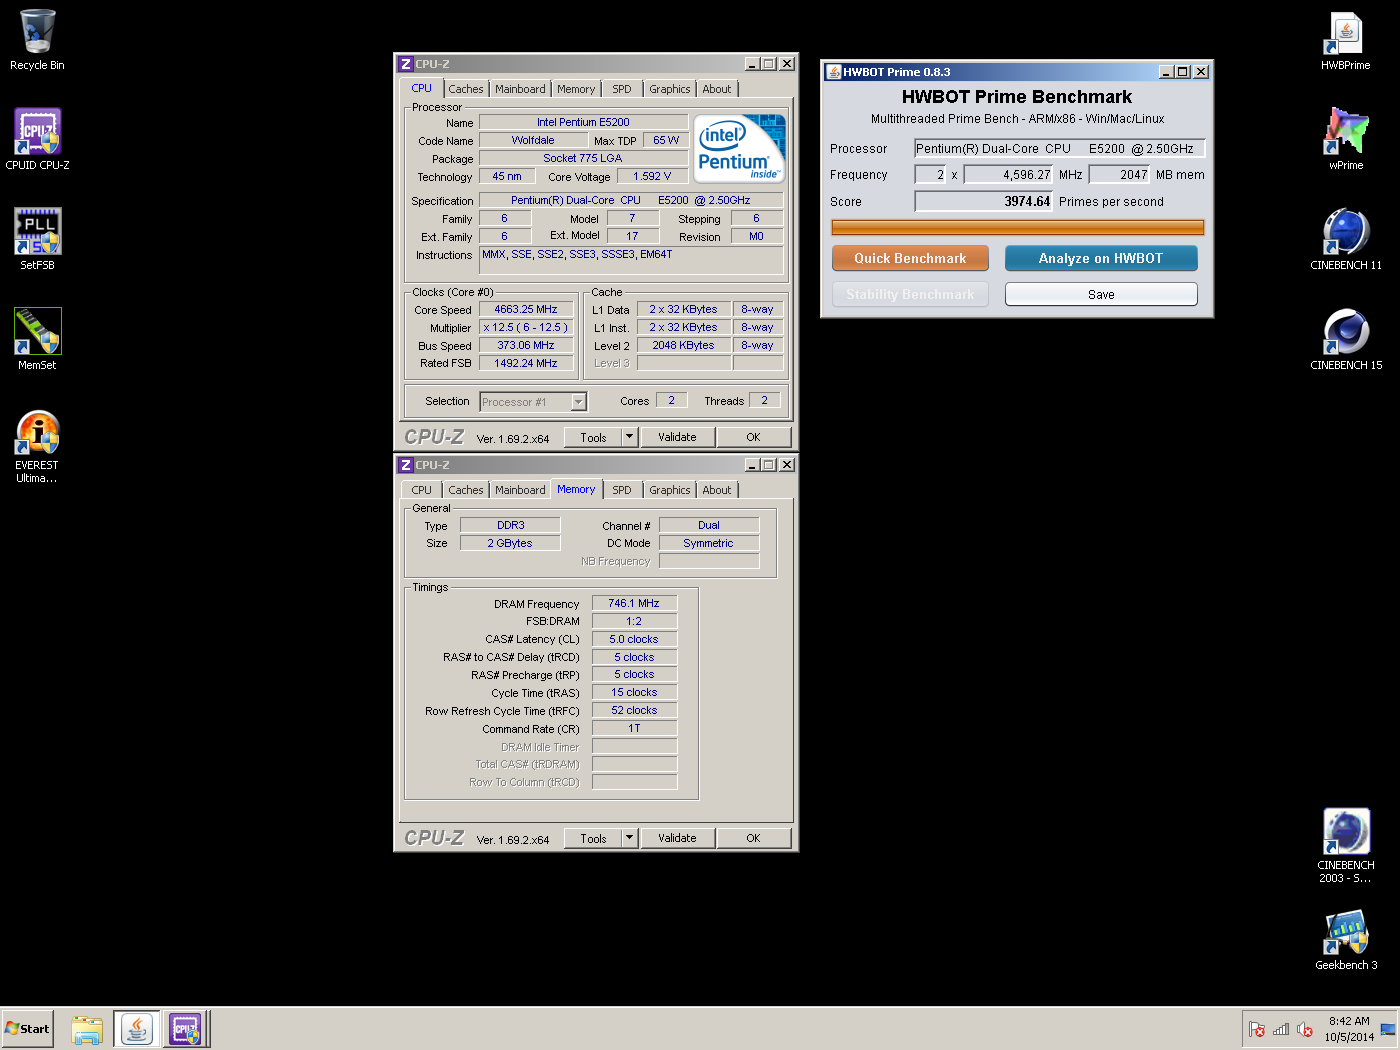Click the MB mem field showing 2047

(x=1119, y=174)
